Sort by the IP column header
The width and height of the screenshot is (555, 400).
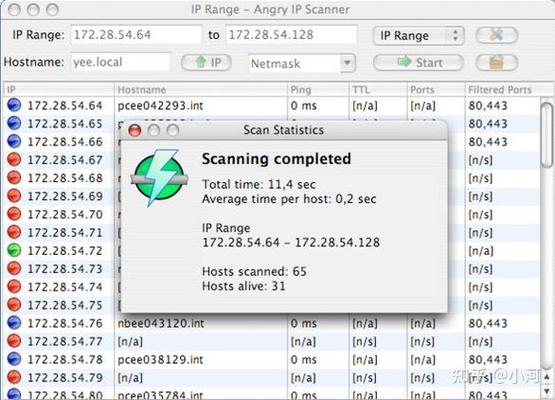pyautogui.click(x=59, y=90)
